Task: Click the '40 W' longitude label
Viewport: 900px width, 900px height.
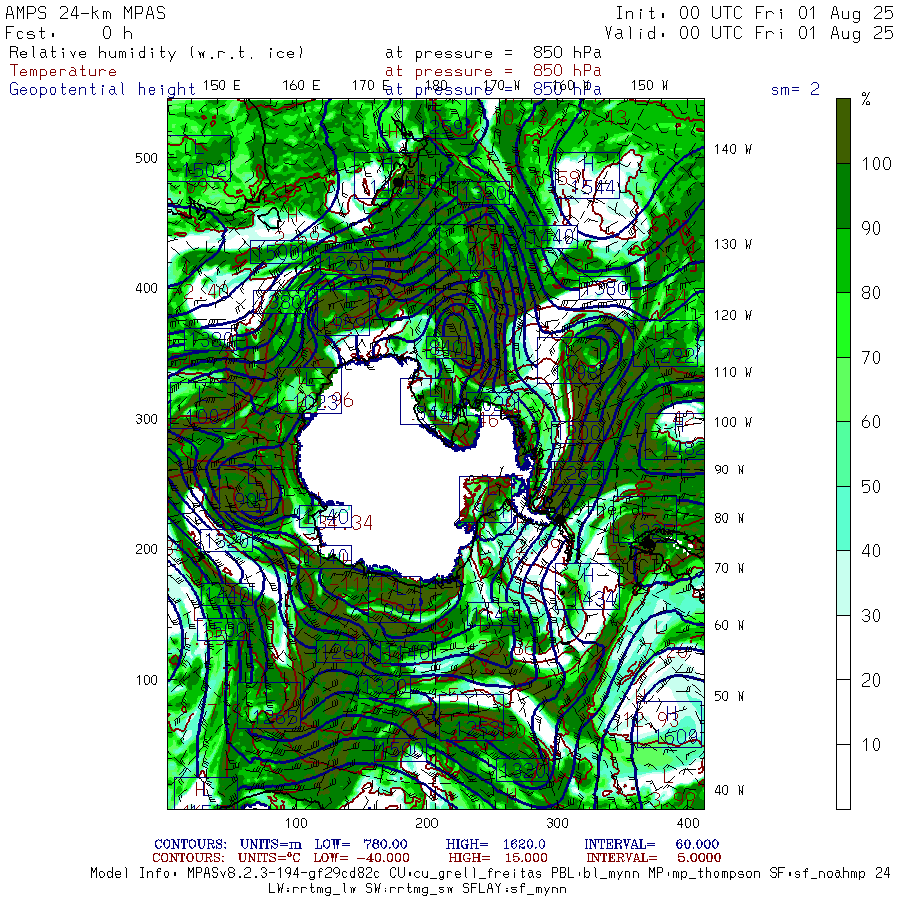Action: click(x=729, y=790)
